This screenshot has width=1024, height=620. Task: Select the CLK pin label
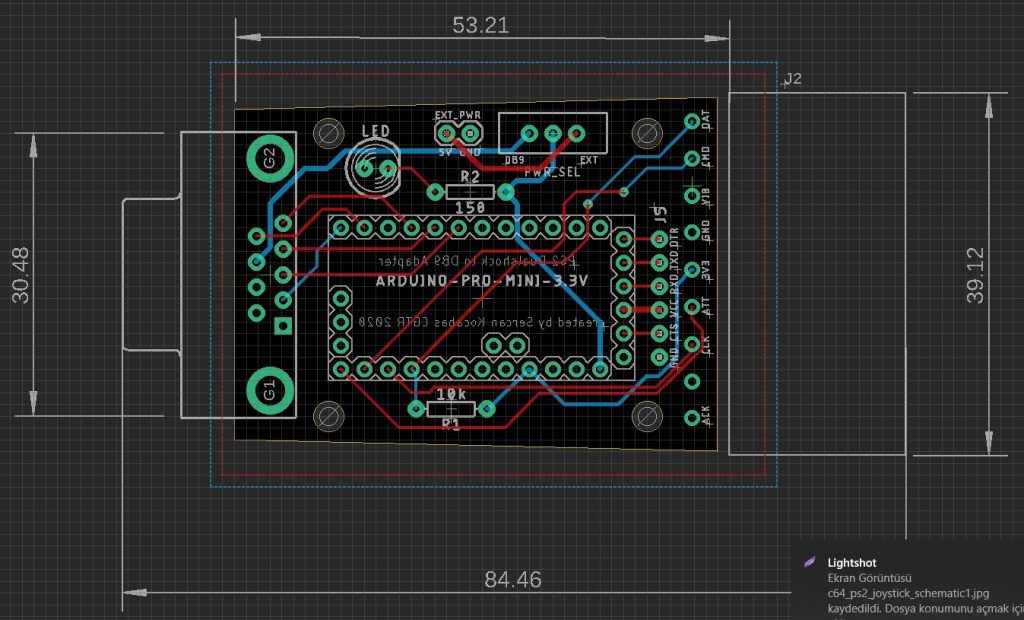(x=706, y=344)
